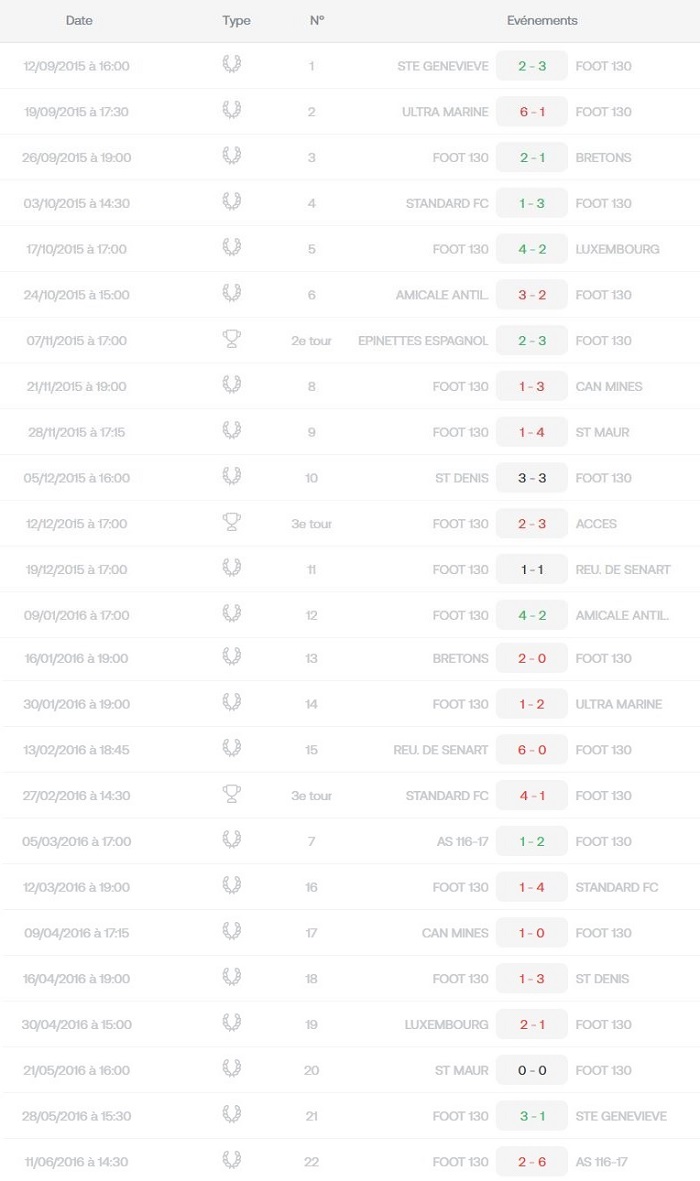700x1181 pixels.
Task: Click the laurel icon on 19/09/2015 row
Action: [x=232, y=111]
